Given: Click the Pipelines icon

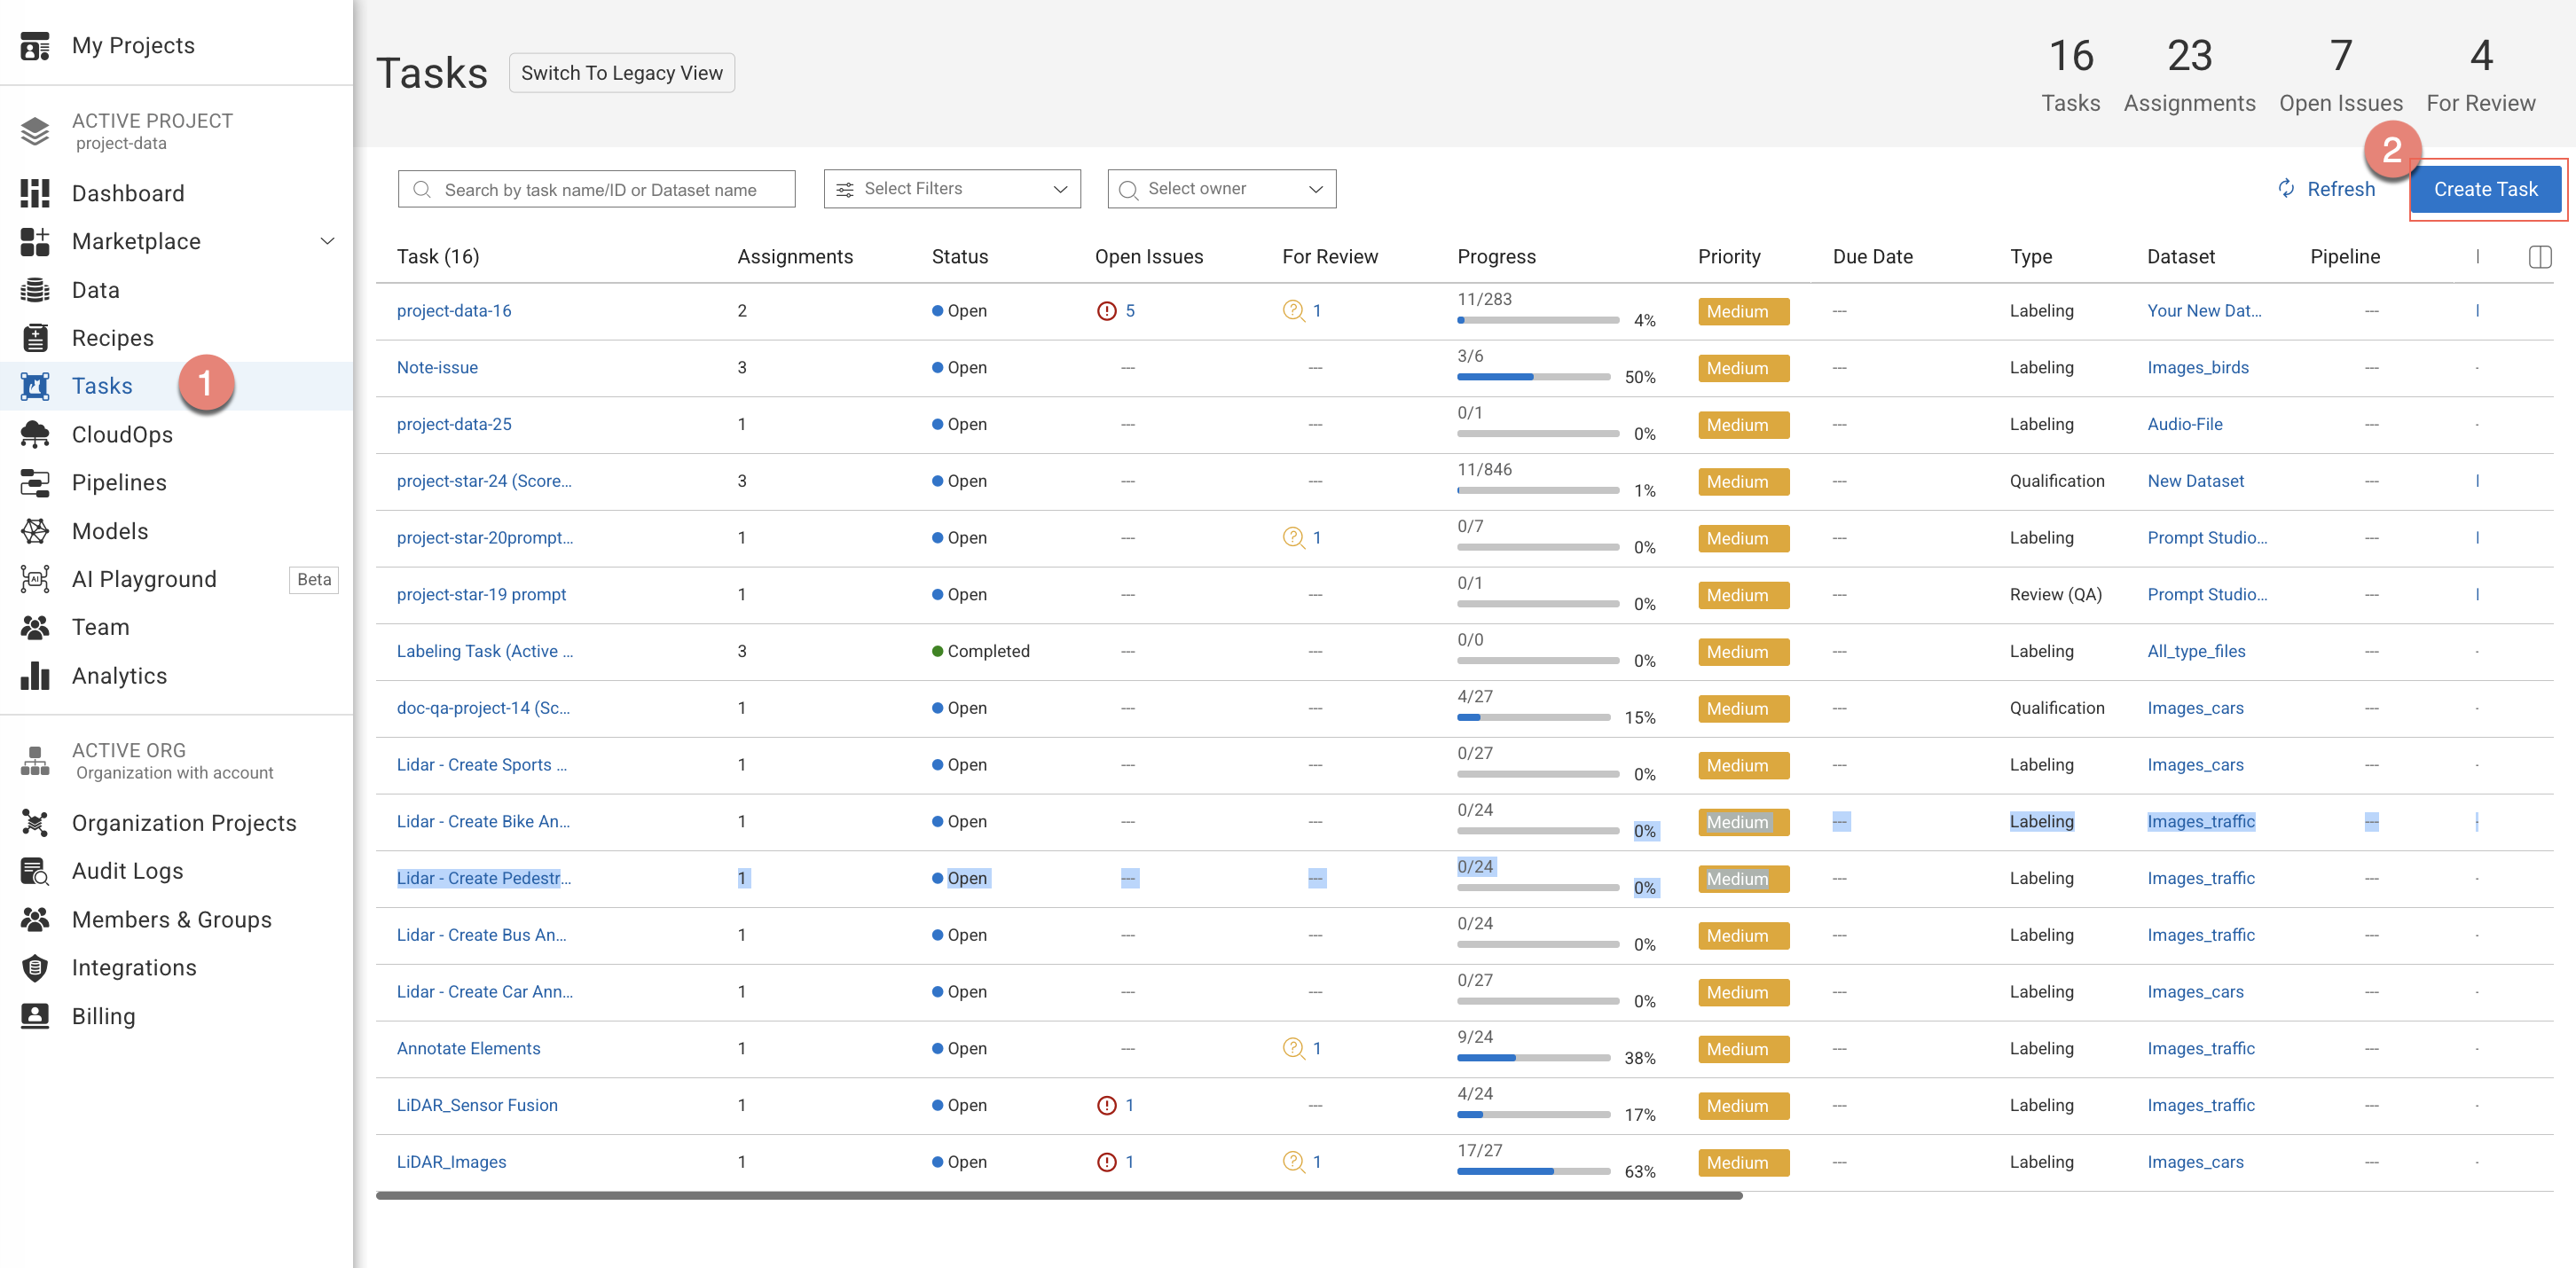Looking at the screenshot, I should 35,483.
